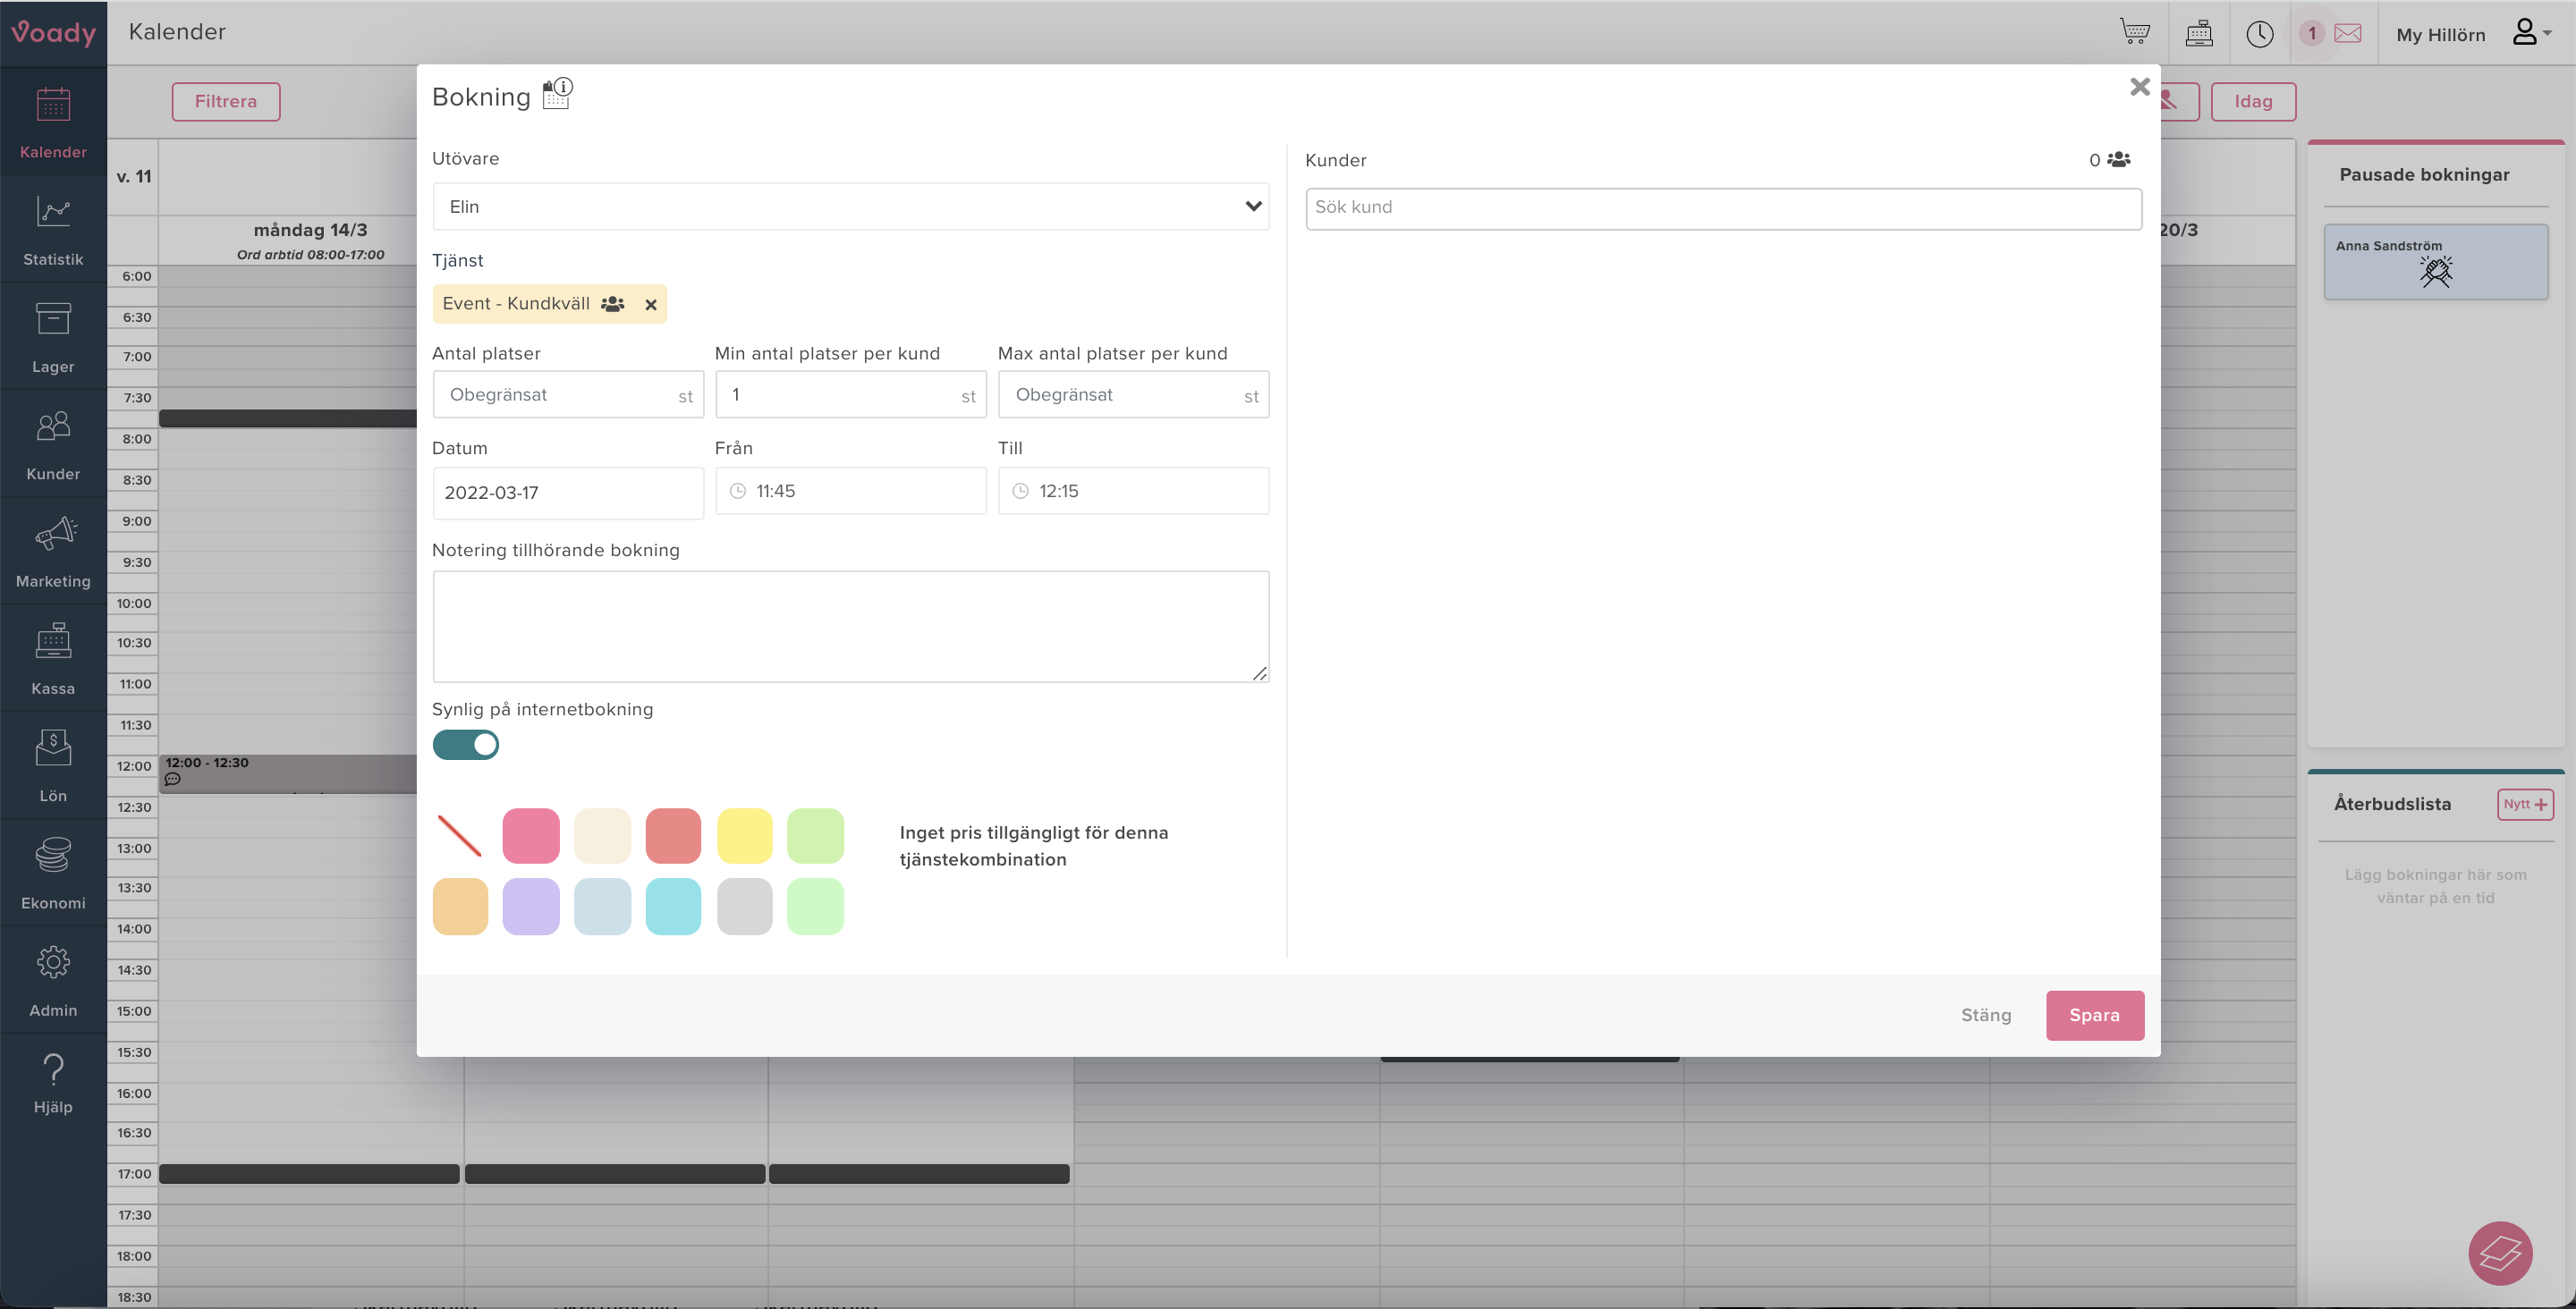Pick the pink color swatch
The height and width of the screenshot is (1309, 2576).
[531, 836]
